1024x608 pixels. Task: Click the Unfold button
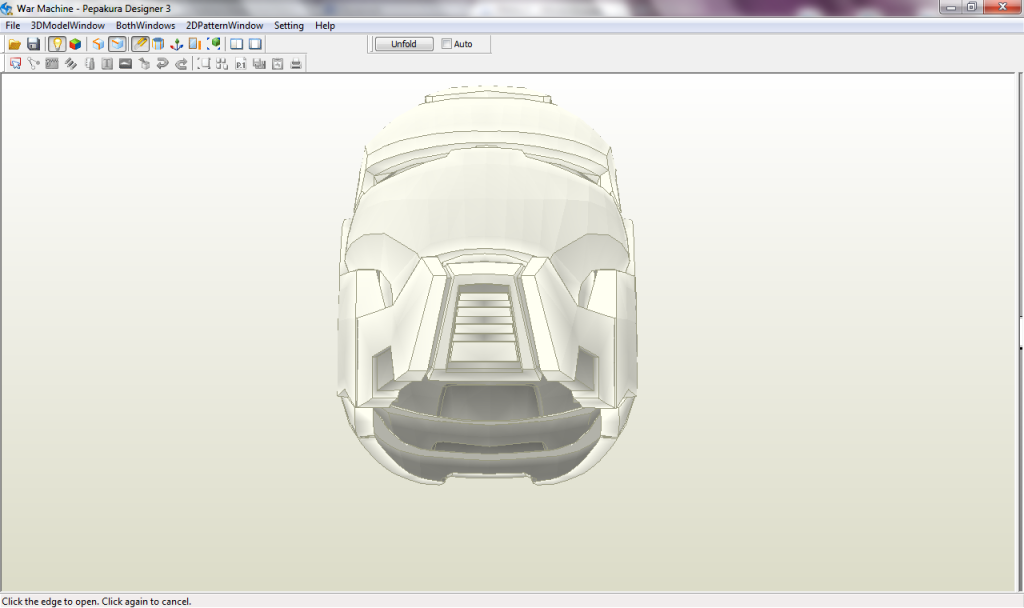click(404, 44)
